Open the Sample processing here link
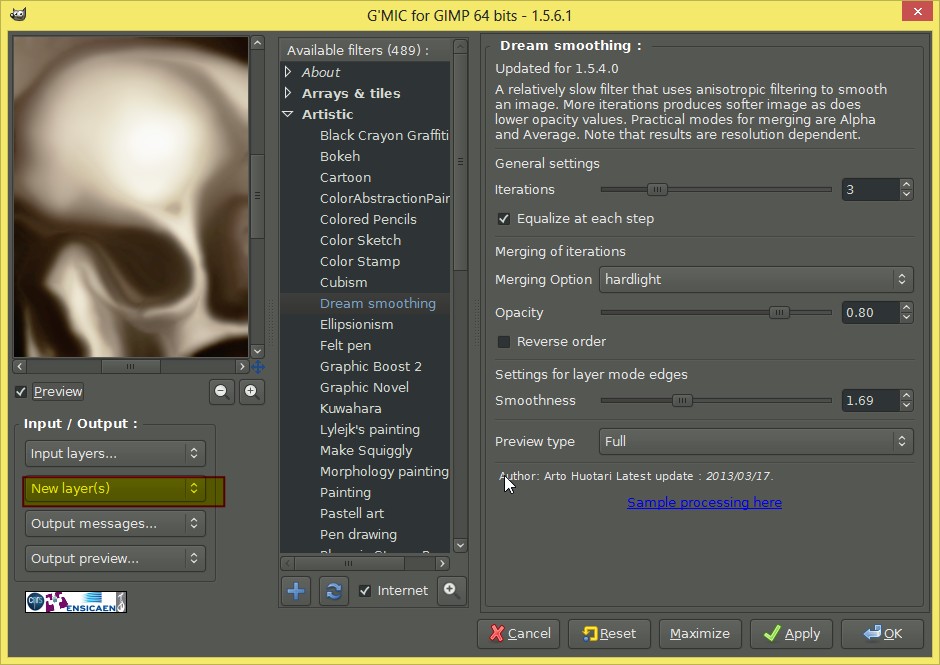Screen dimensions: 940x665 pyautogui.click(x=704, y=502)
